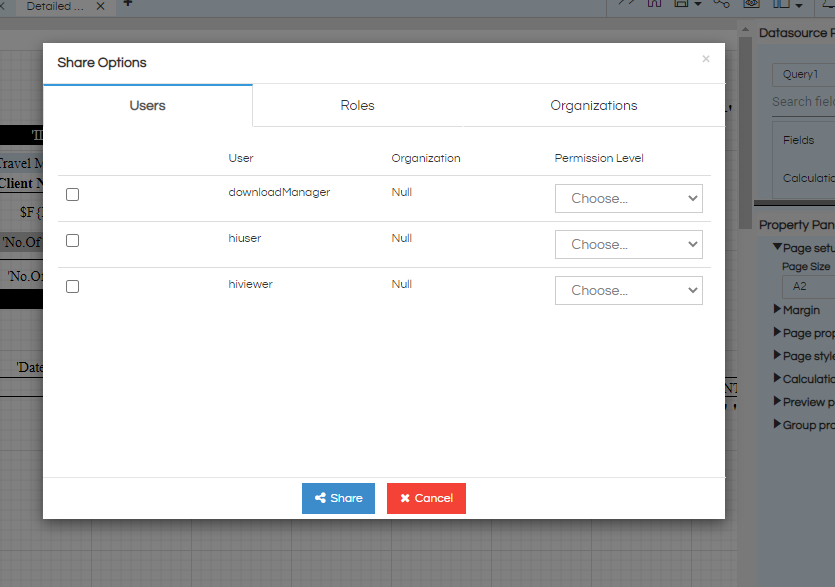The height and width of the screenshot is (587, 835).
Task: Click the Search fields input box
Action: pos(804,102)
